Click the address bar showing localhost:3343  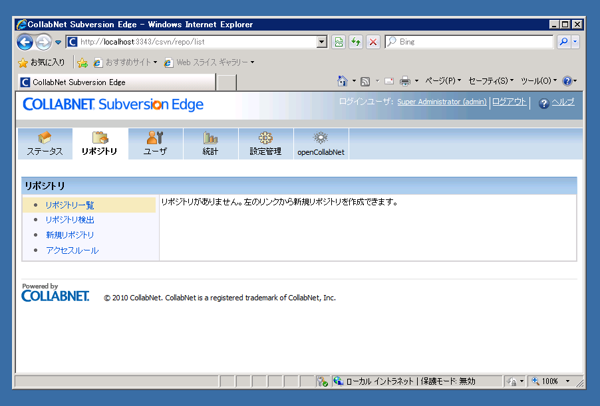191,42
